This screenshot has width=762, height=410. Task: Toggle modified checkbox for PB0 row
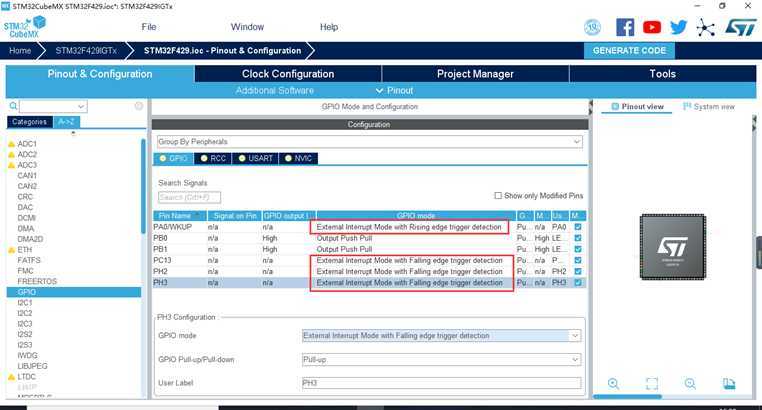[x=578, y=238]
